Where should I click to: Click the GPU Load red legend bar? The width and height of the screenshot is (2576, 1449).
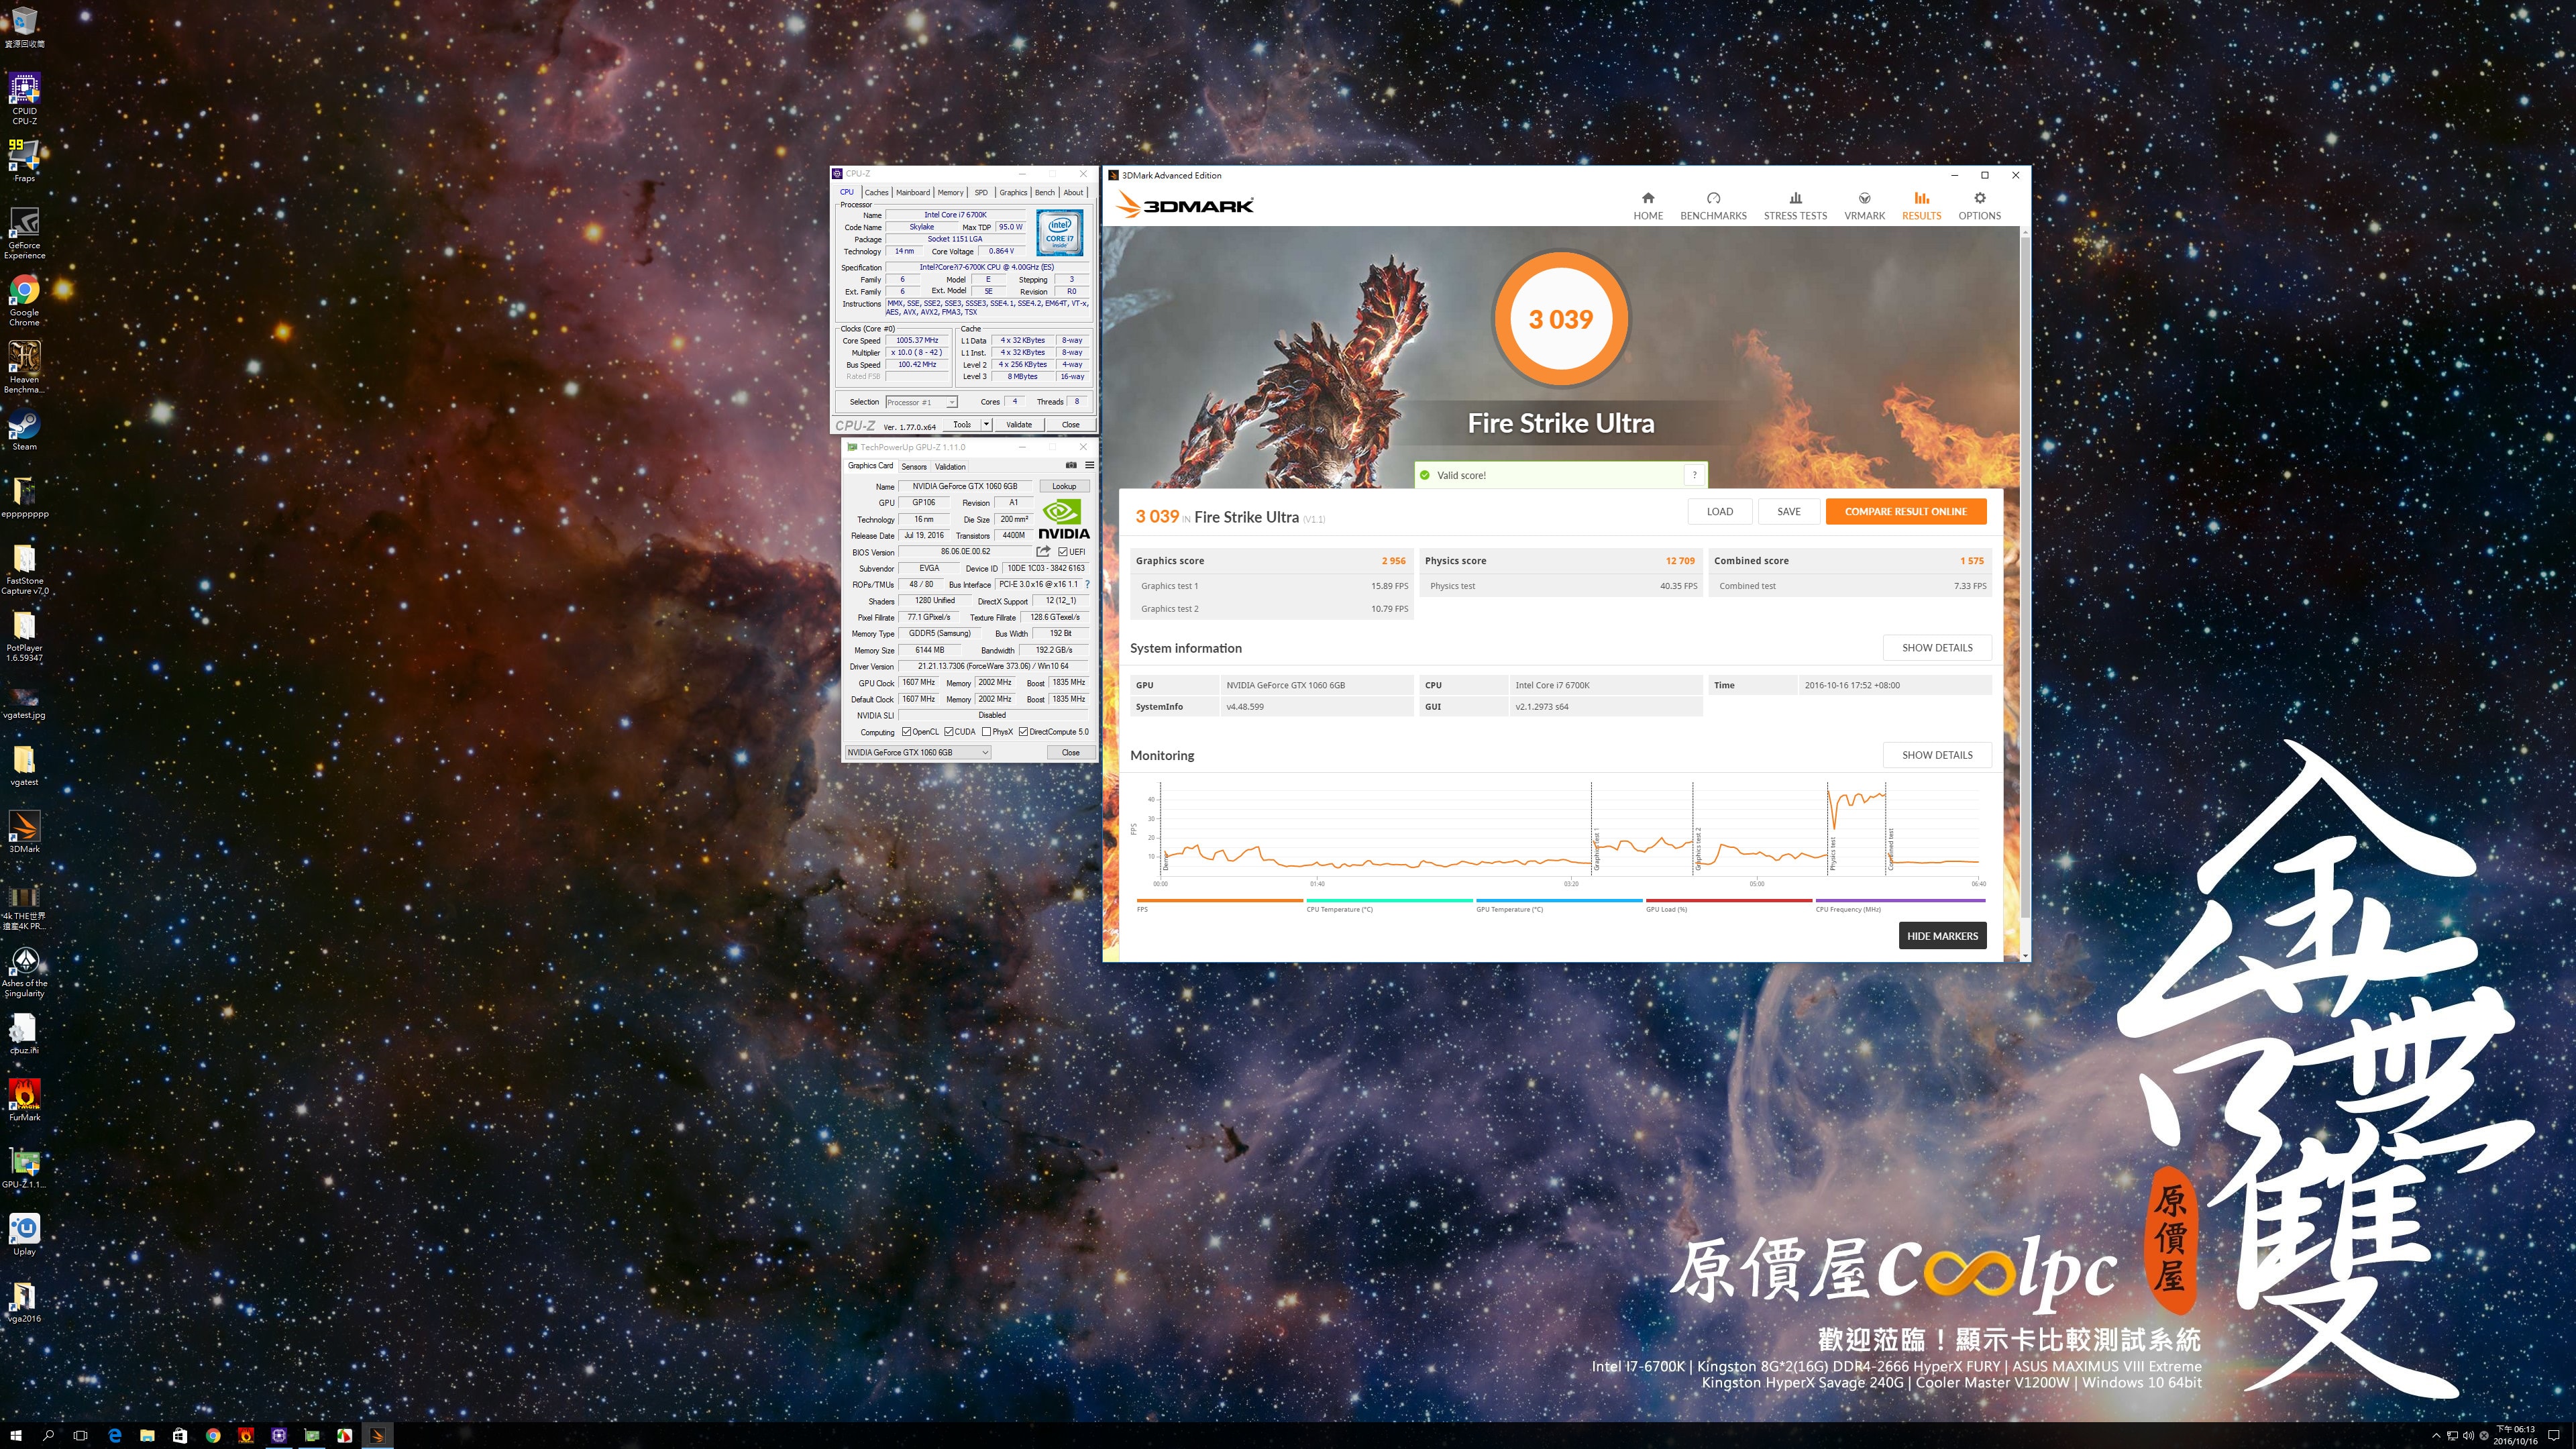[x=1728, y=900]
